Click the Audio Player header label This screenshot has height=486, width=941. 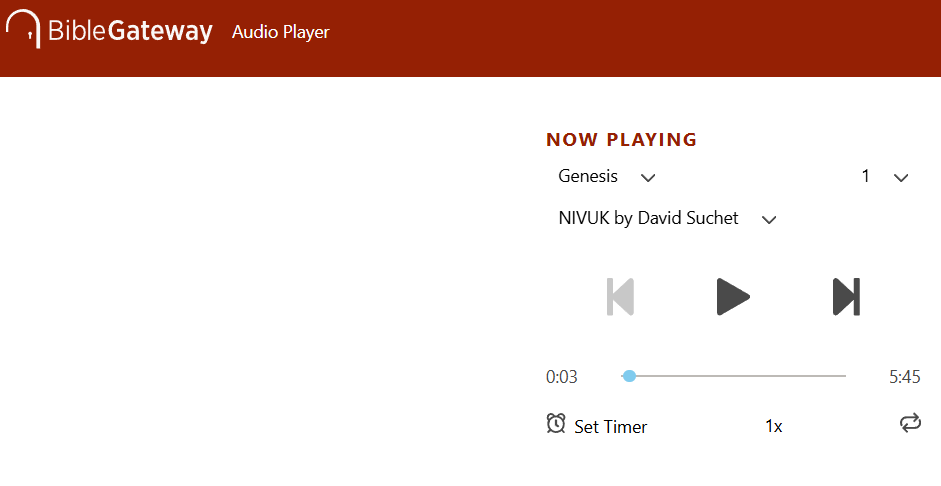[x=281, y=32]
